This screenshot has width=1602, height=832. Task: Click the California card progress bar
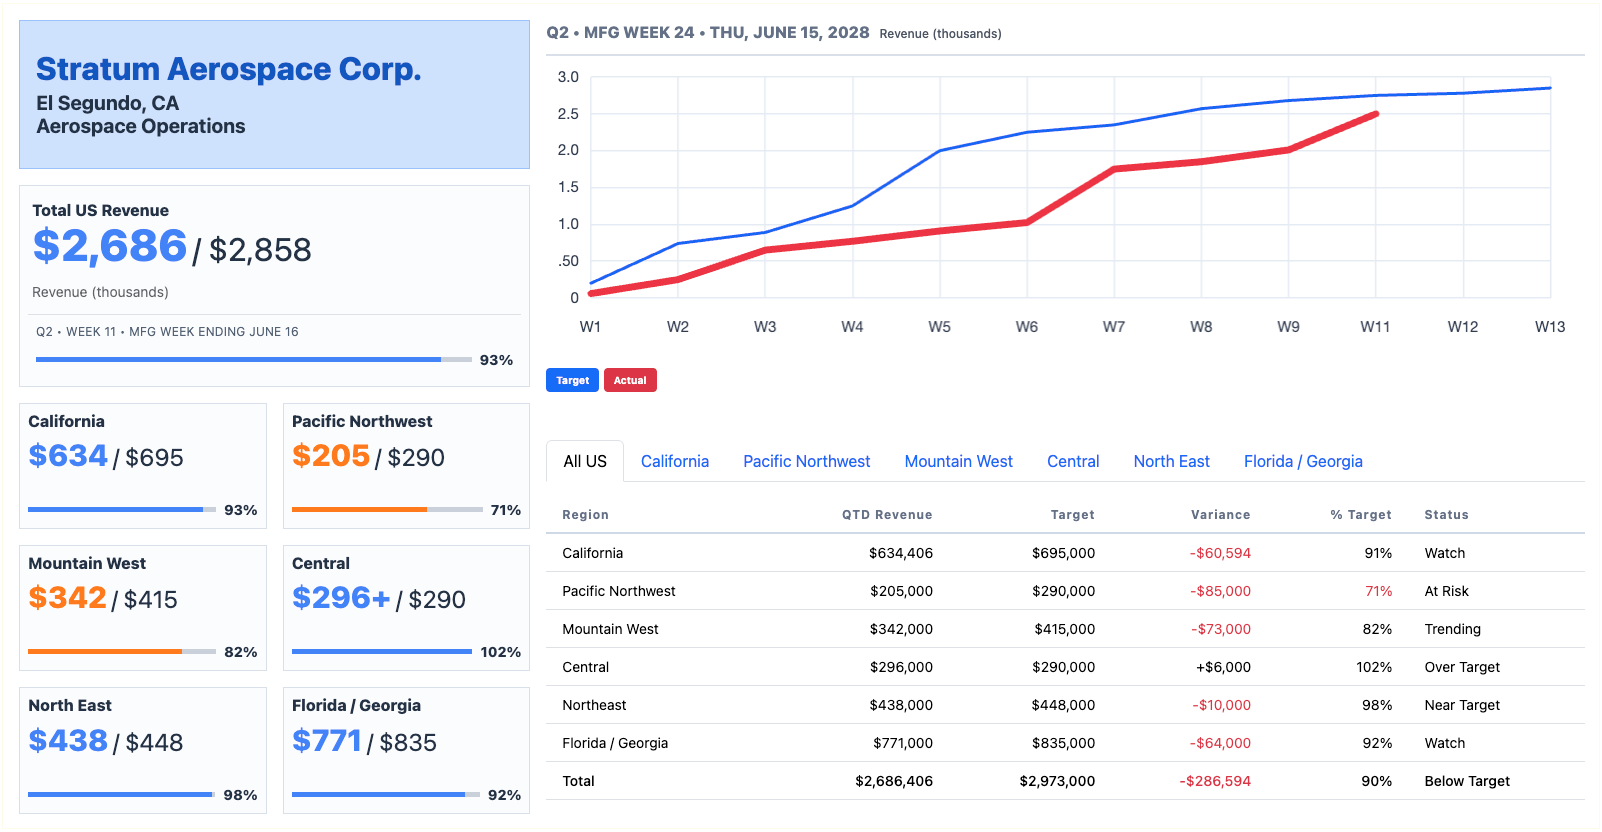pyautogui.click(x=122, y=510)
